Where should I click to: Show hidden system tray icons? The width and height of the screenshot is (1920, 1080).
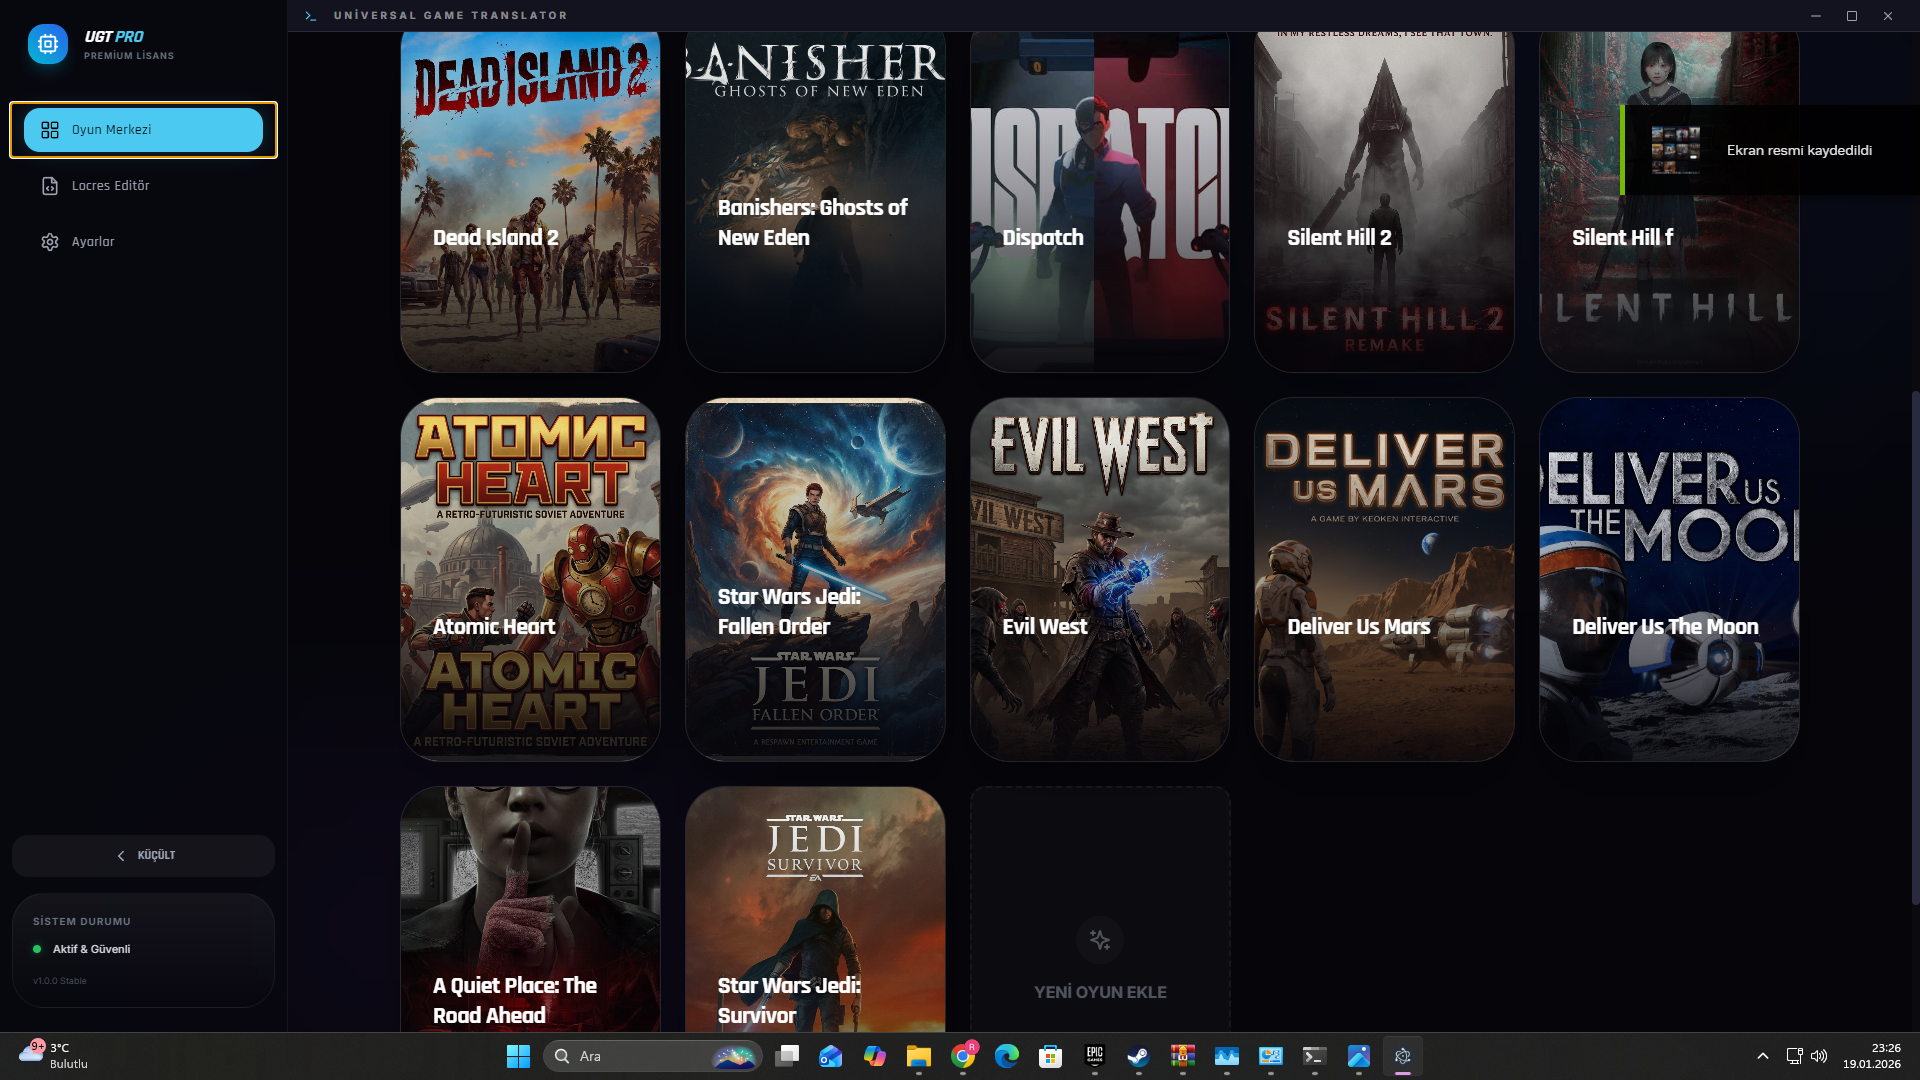pyautogui.click(x=1763, y=1056)
